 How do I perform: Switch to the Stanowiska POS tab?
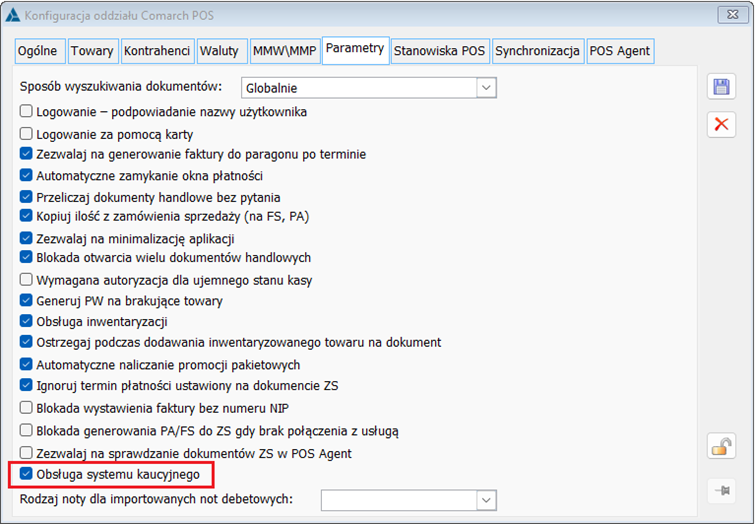pos(439,51)
